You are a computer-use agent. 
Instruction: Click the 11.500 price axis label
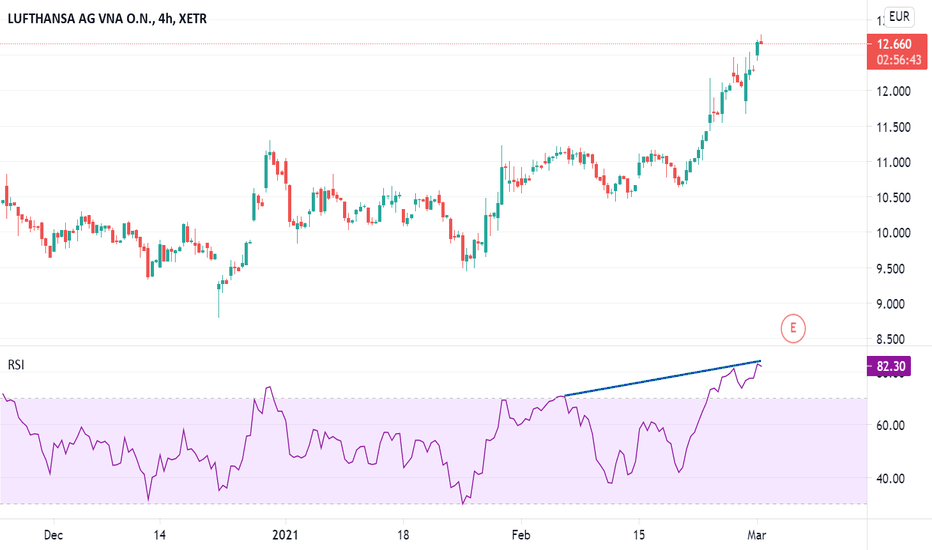click(x=893, y=127)
